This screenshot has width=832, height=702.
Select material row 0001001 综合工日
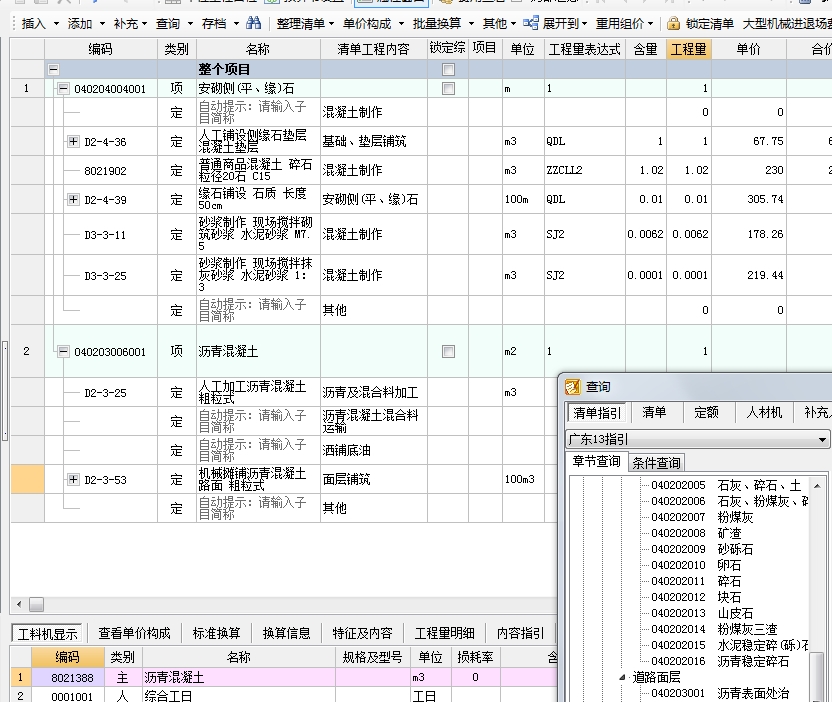[284, 695]
